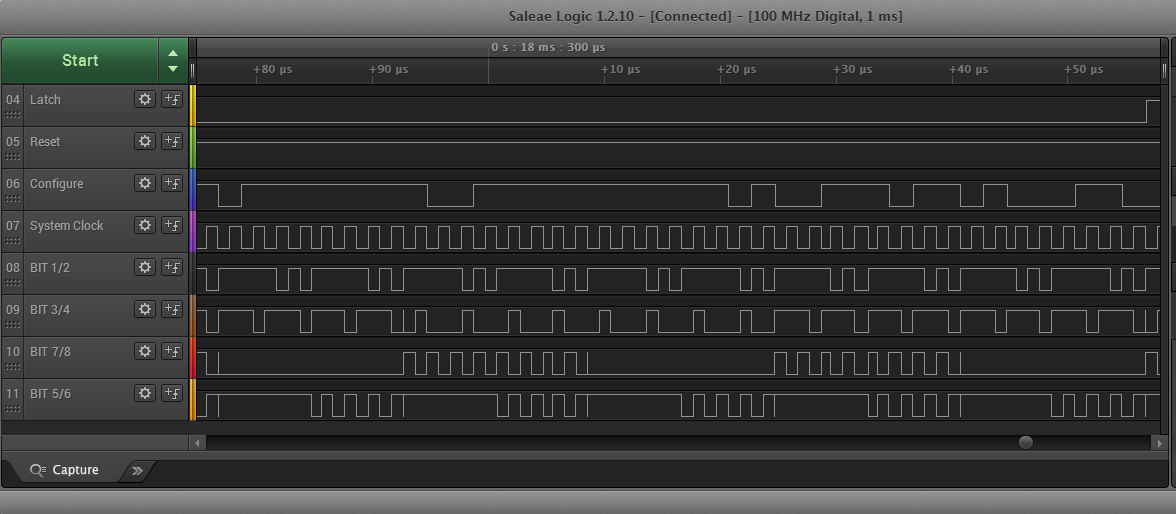1176x514 pixels.
Task: Click the Latch channel label
Action: pyautogui.click(x=45, y=100)
